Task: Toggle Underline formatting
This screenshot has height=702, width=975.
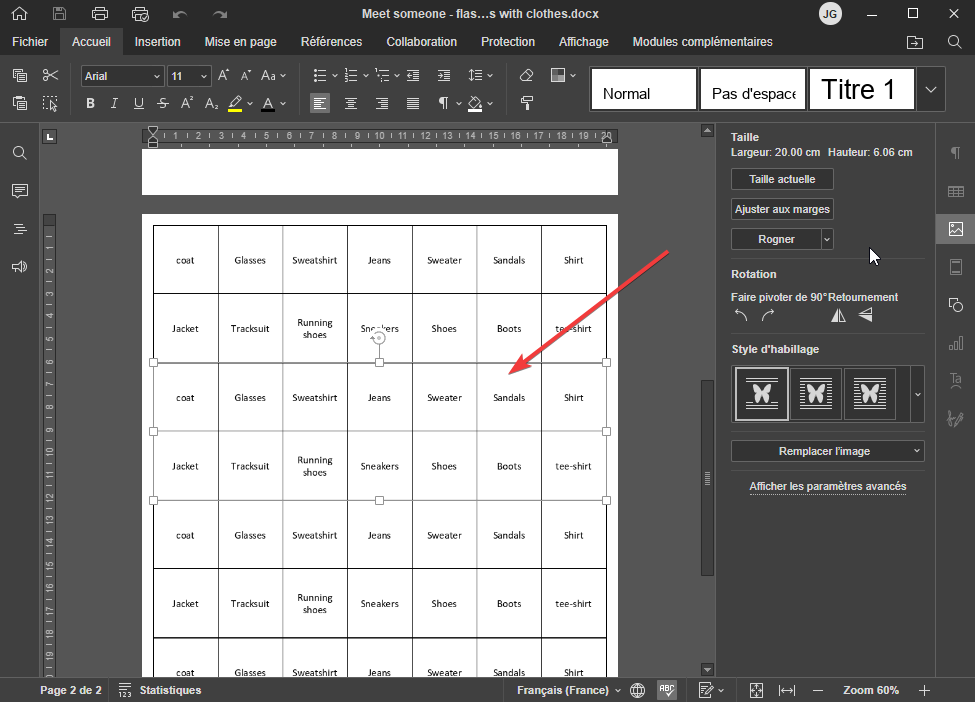Action: pyautogui.click(x=139, y=103)
